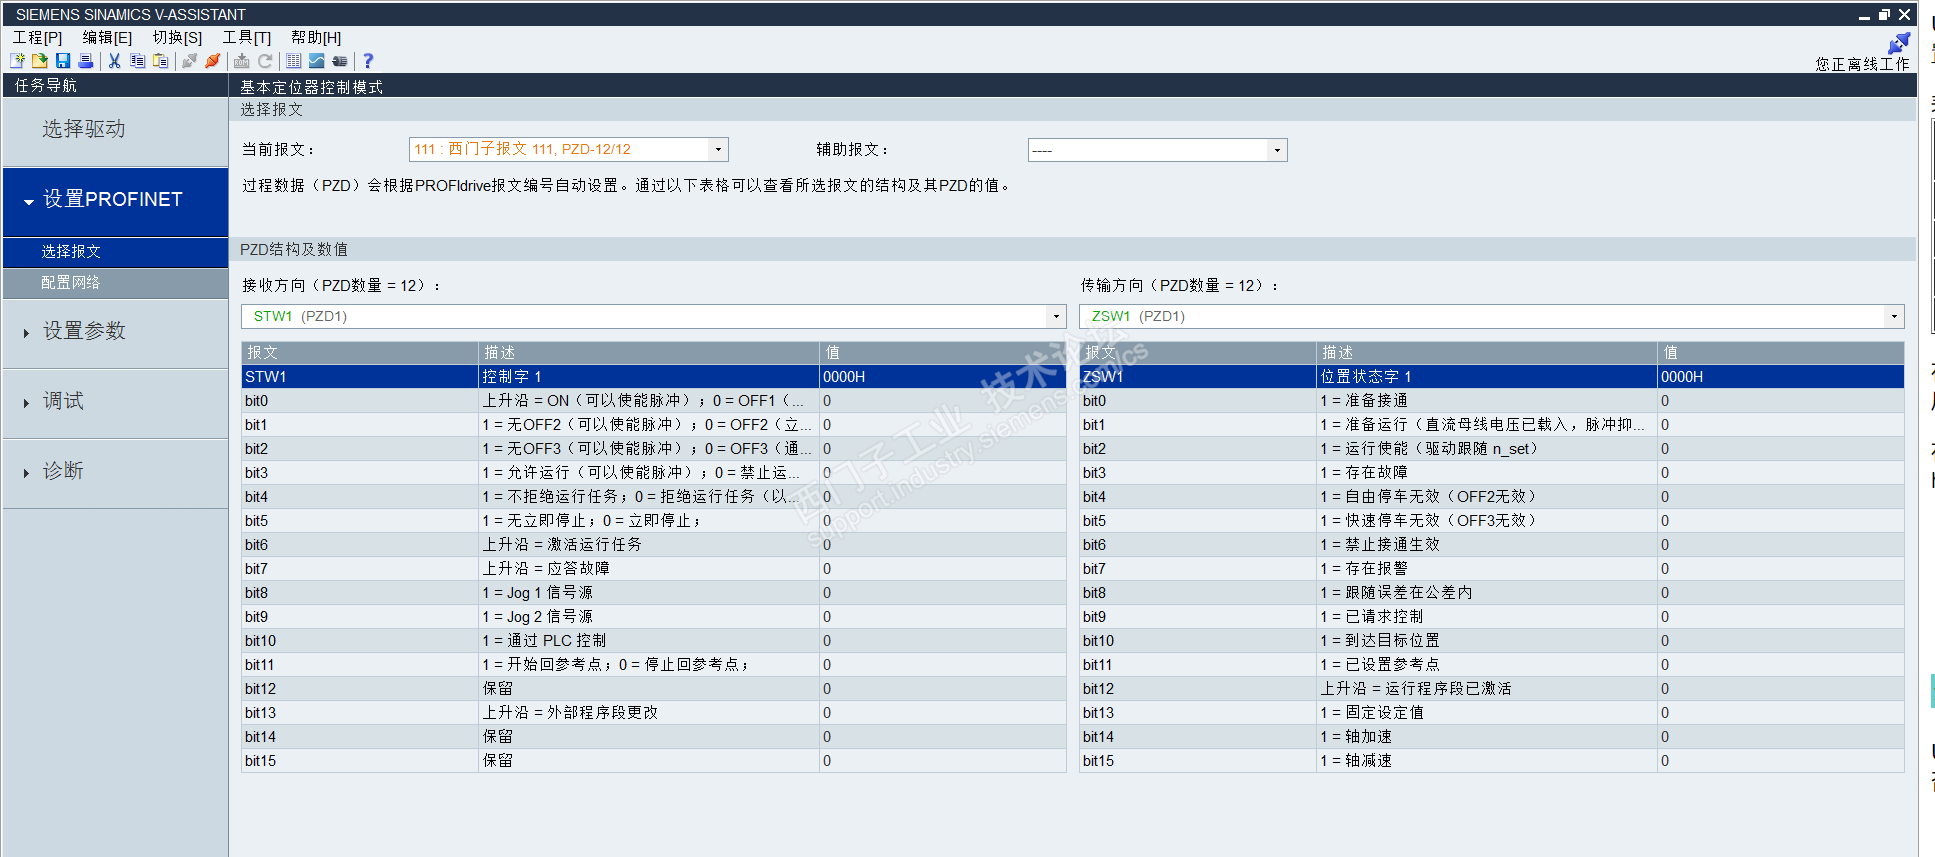Click the Copy toolbar icon
Image resolution: width=1935 pixels, height=857 pixels.
click(137, 61)
